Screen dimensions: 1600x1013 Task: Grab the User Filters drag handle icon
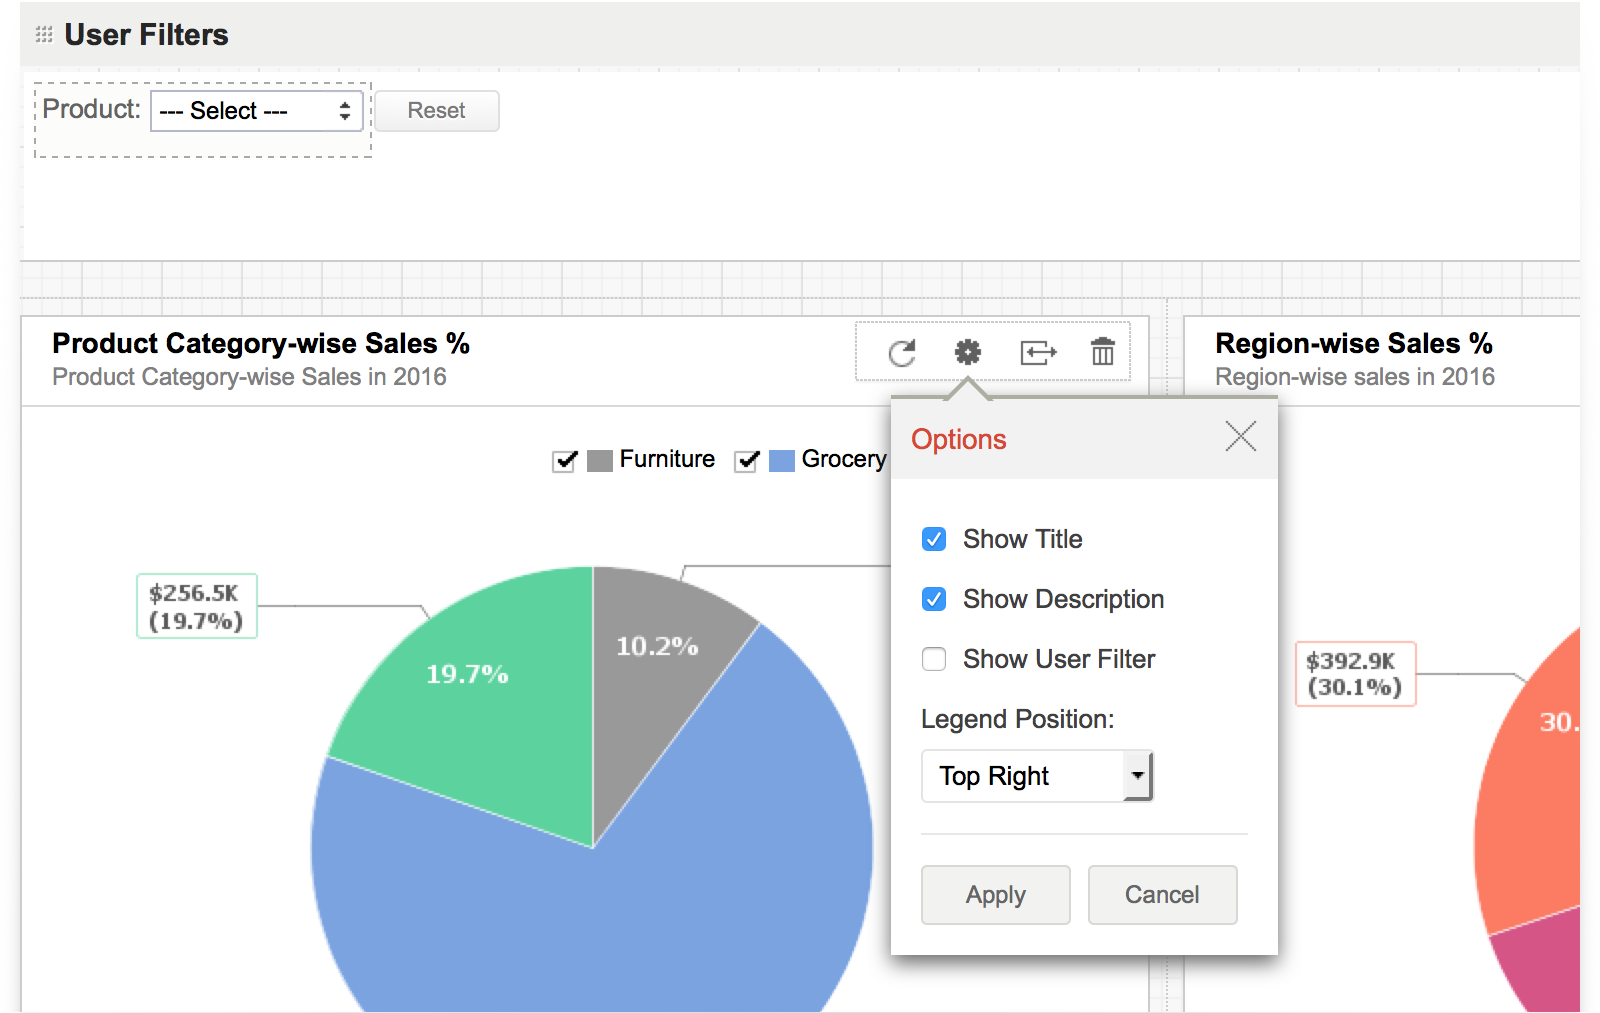pos(44,35)
